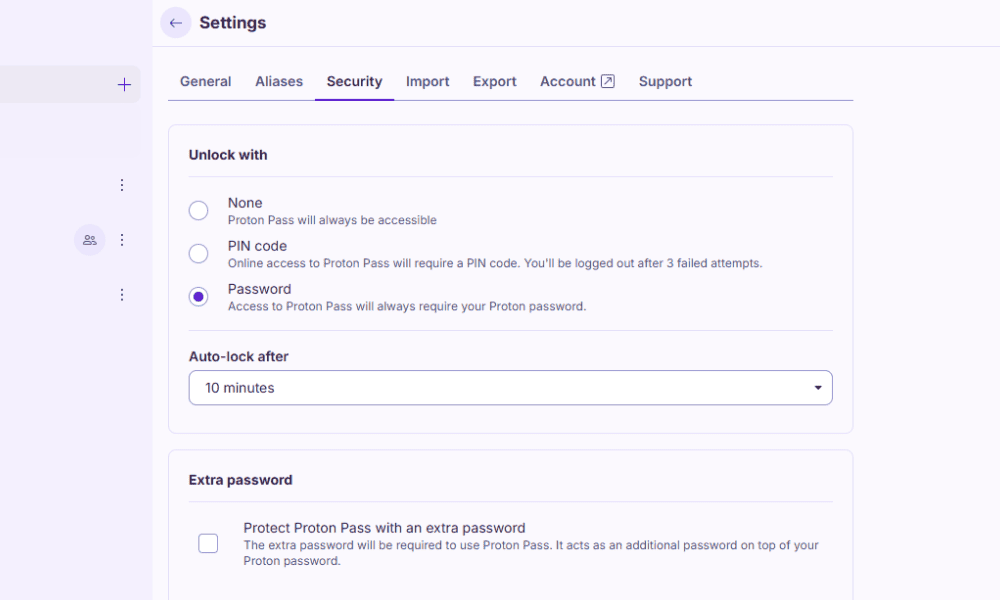Click the shared users icon in the sidebar
1000x600 pixels.
pyautogui.click(x=90, y=240)
